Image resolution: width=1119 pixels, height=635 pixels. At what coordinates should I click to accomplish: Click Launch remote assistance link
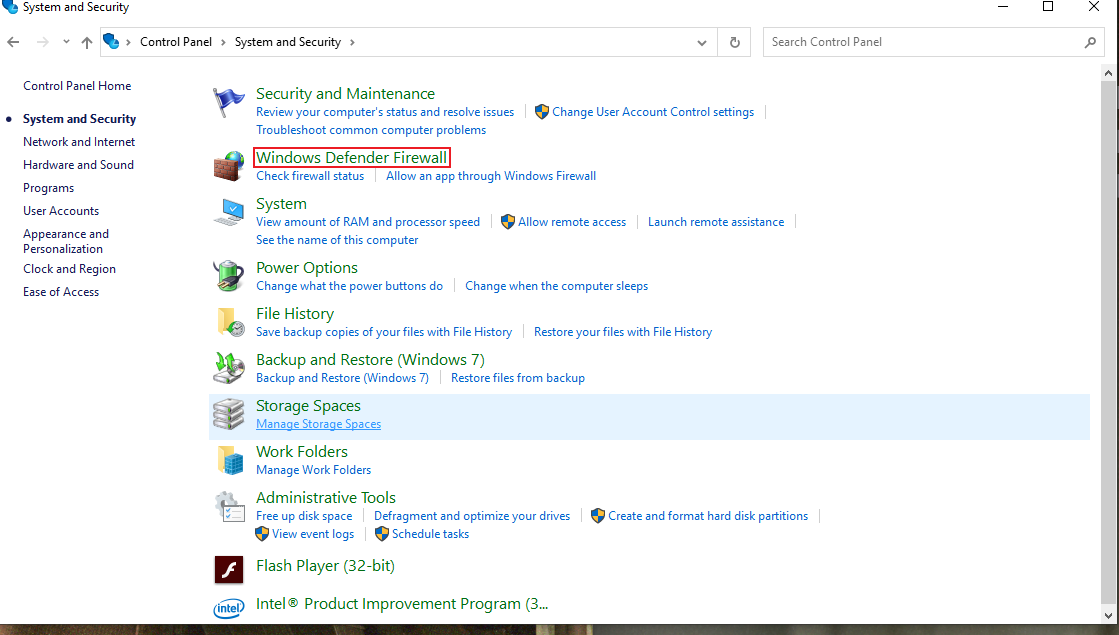tap(716, 222)
